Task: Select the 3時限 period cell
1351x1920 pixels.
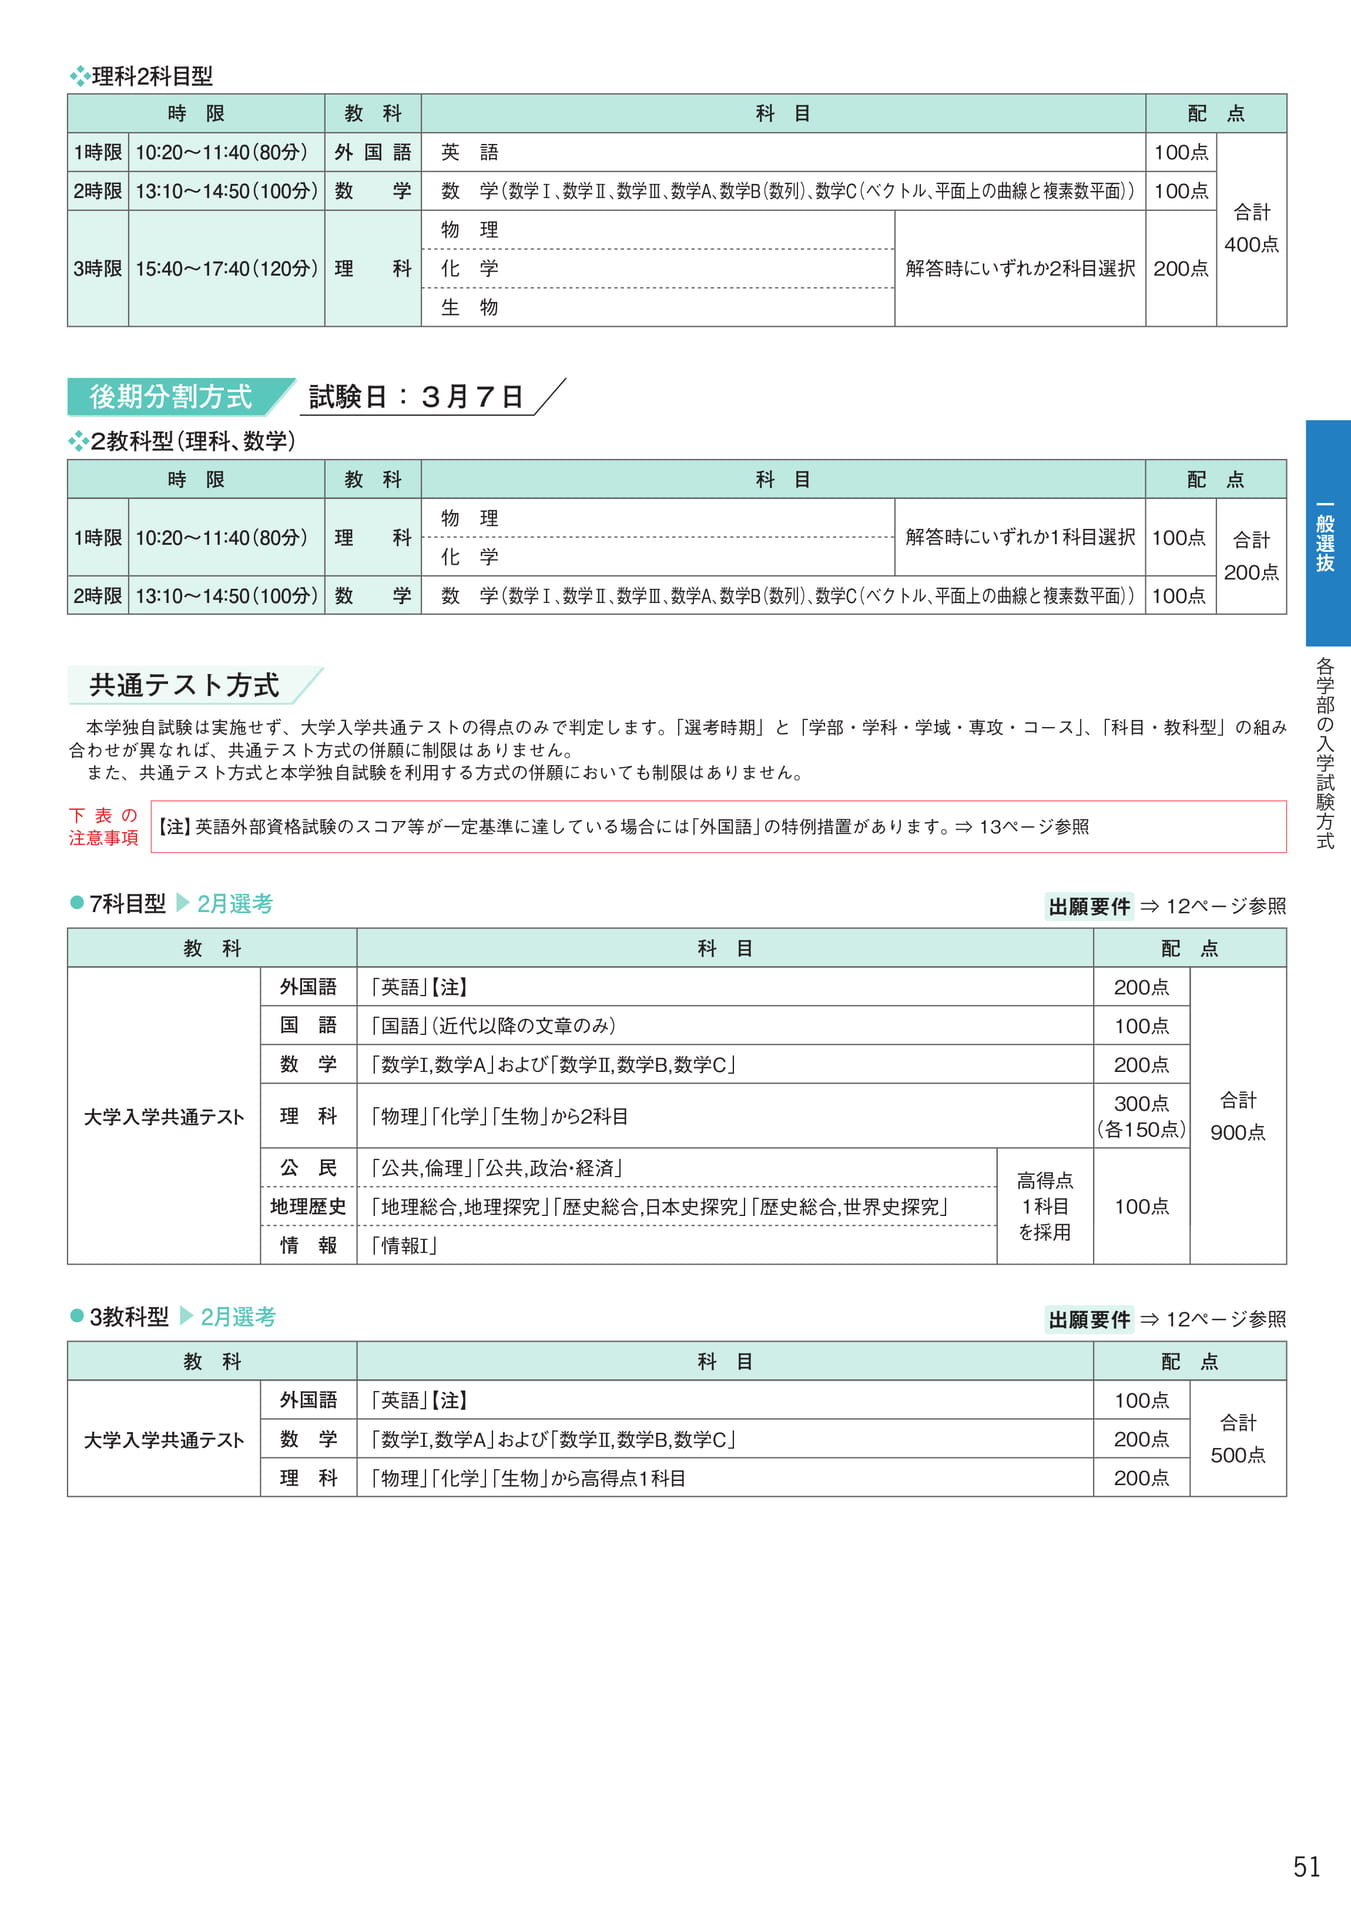Action: coord(98,268)
